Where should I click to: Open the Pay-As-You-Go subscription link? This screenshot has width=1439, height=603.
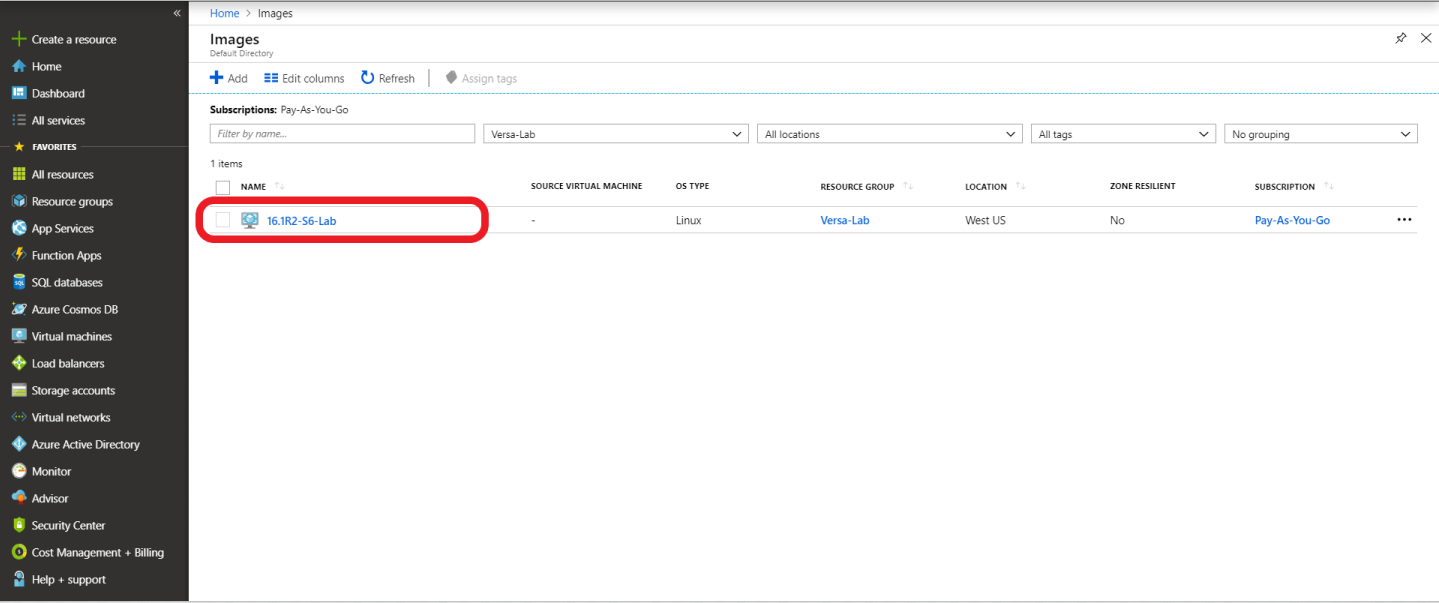point(1292,220)
